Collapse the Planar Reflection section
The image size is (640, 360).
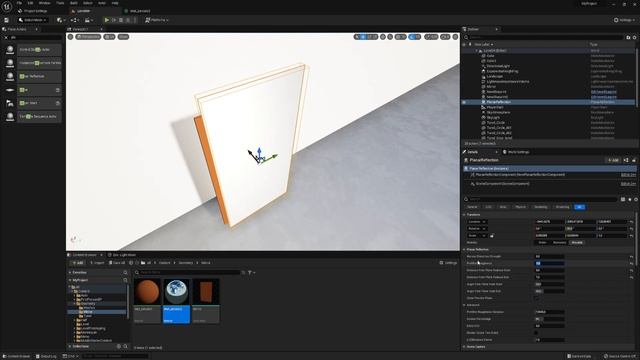pos(464,249)
